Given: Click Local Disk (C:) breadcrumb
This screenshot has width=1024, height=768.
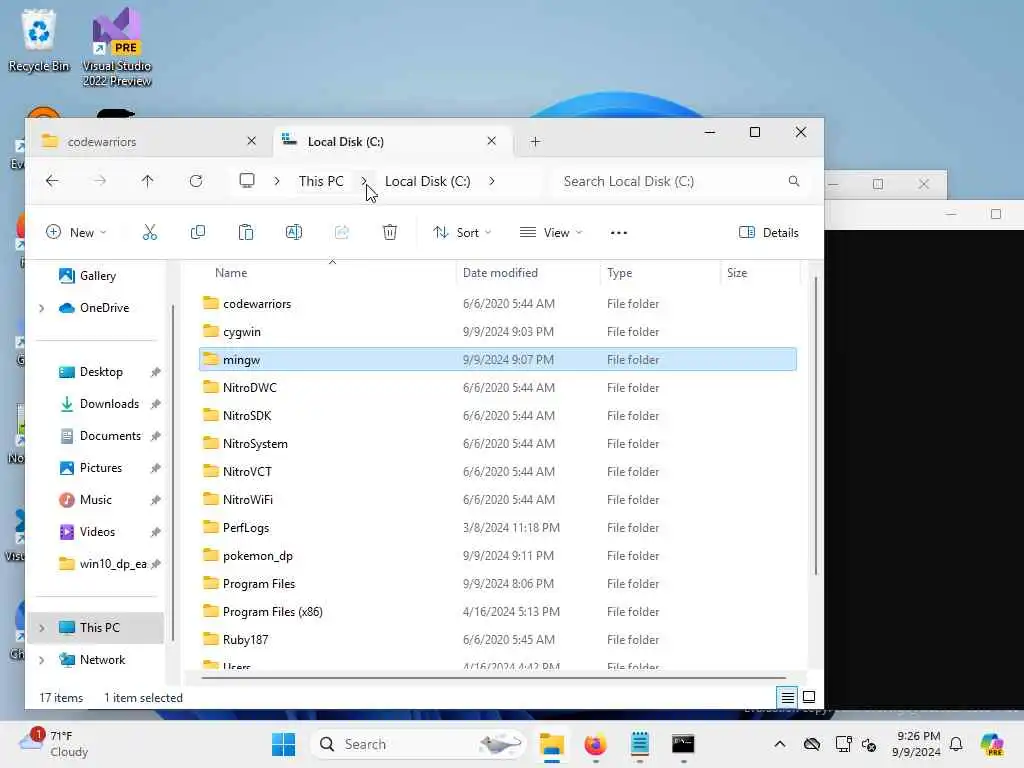Looking at the screenshot, I should 428,181.
